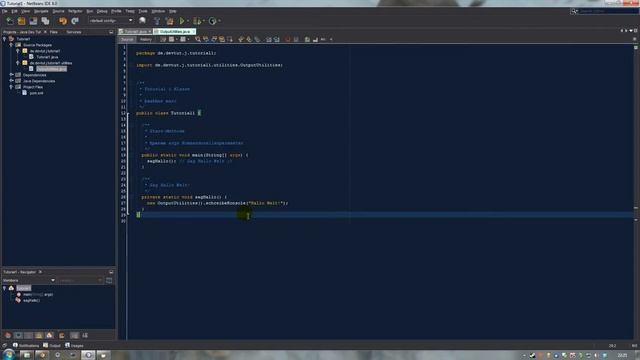Click the Profile Project icon
This screenshot has width=640, height=360.
pyautogui.click(x=212, y=21)
